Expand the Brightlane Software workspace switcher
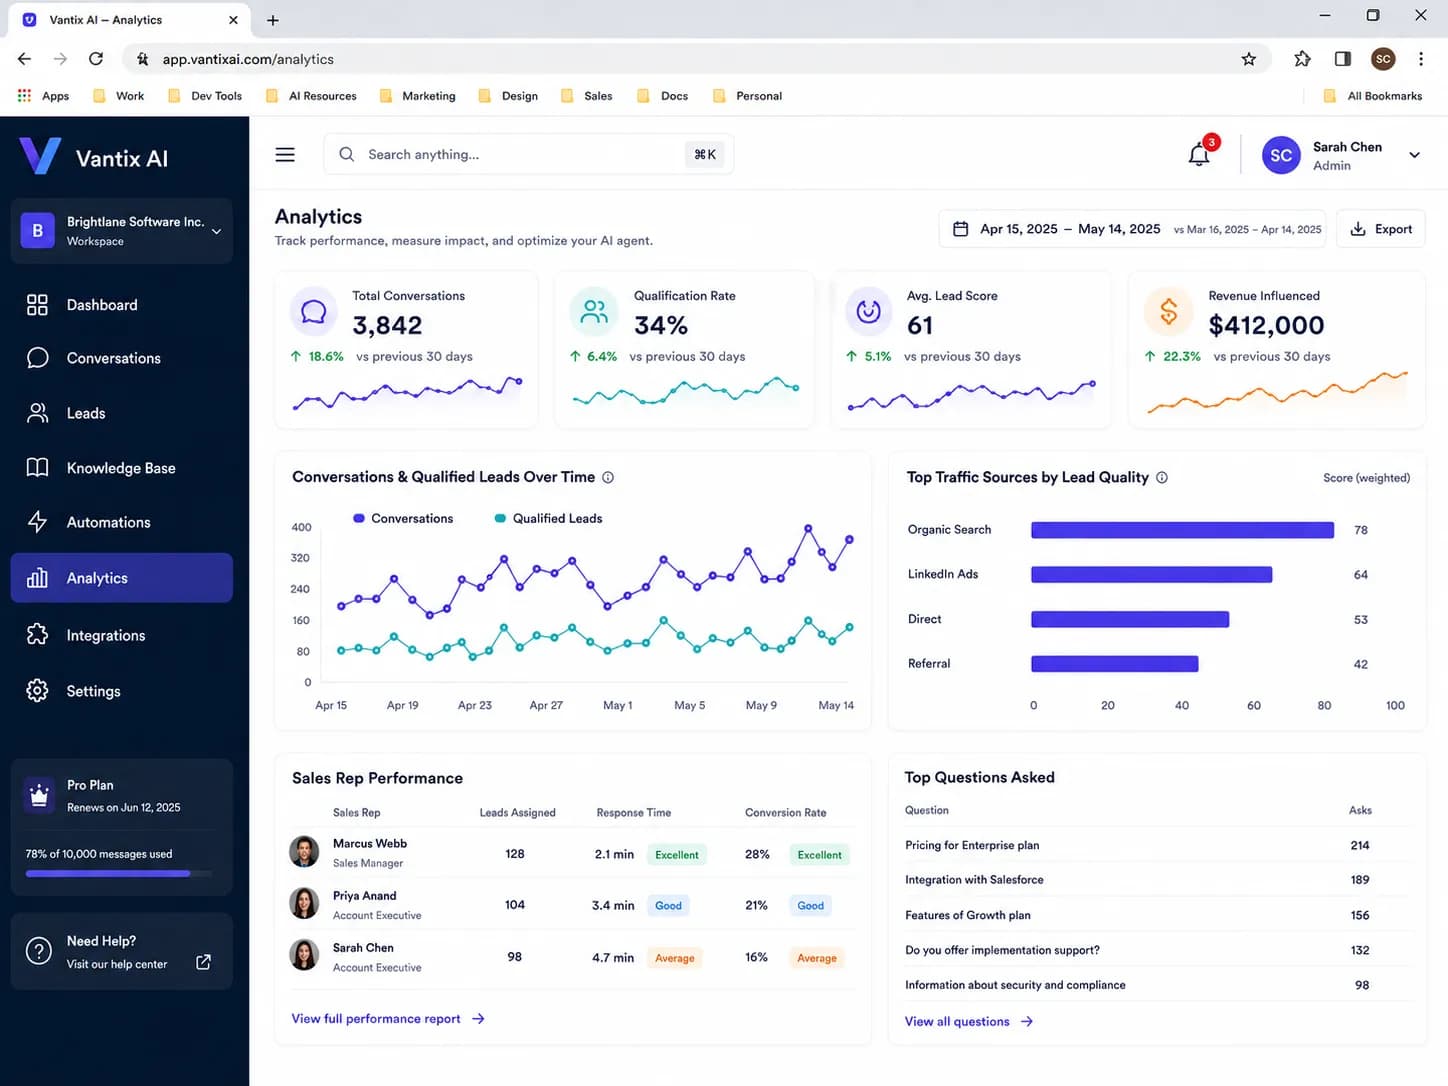 click(x=122, y=231)
